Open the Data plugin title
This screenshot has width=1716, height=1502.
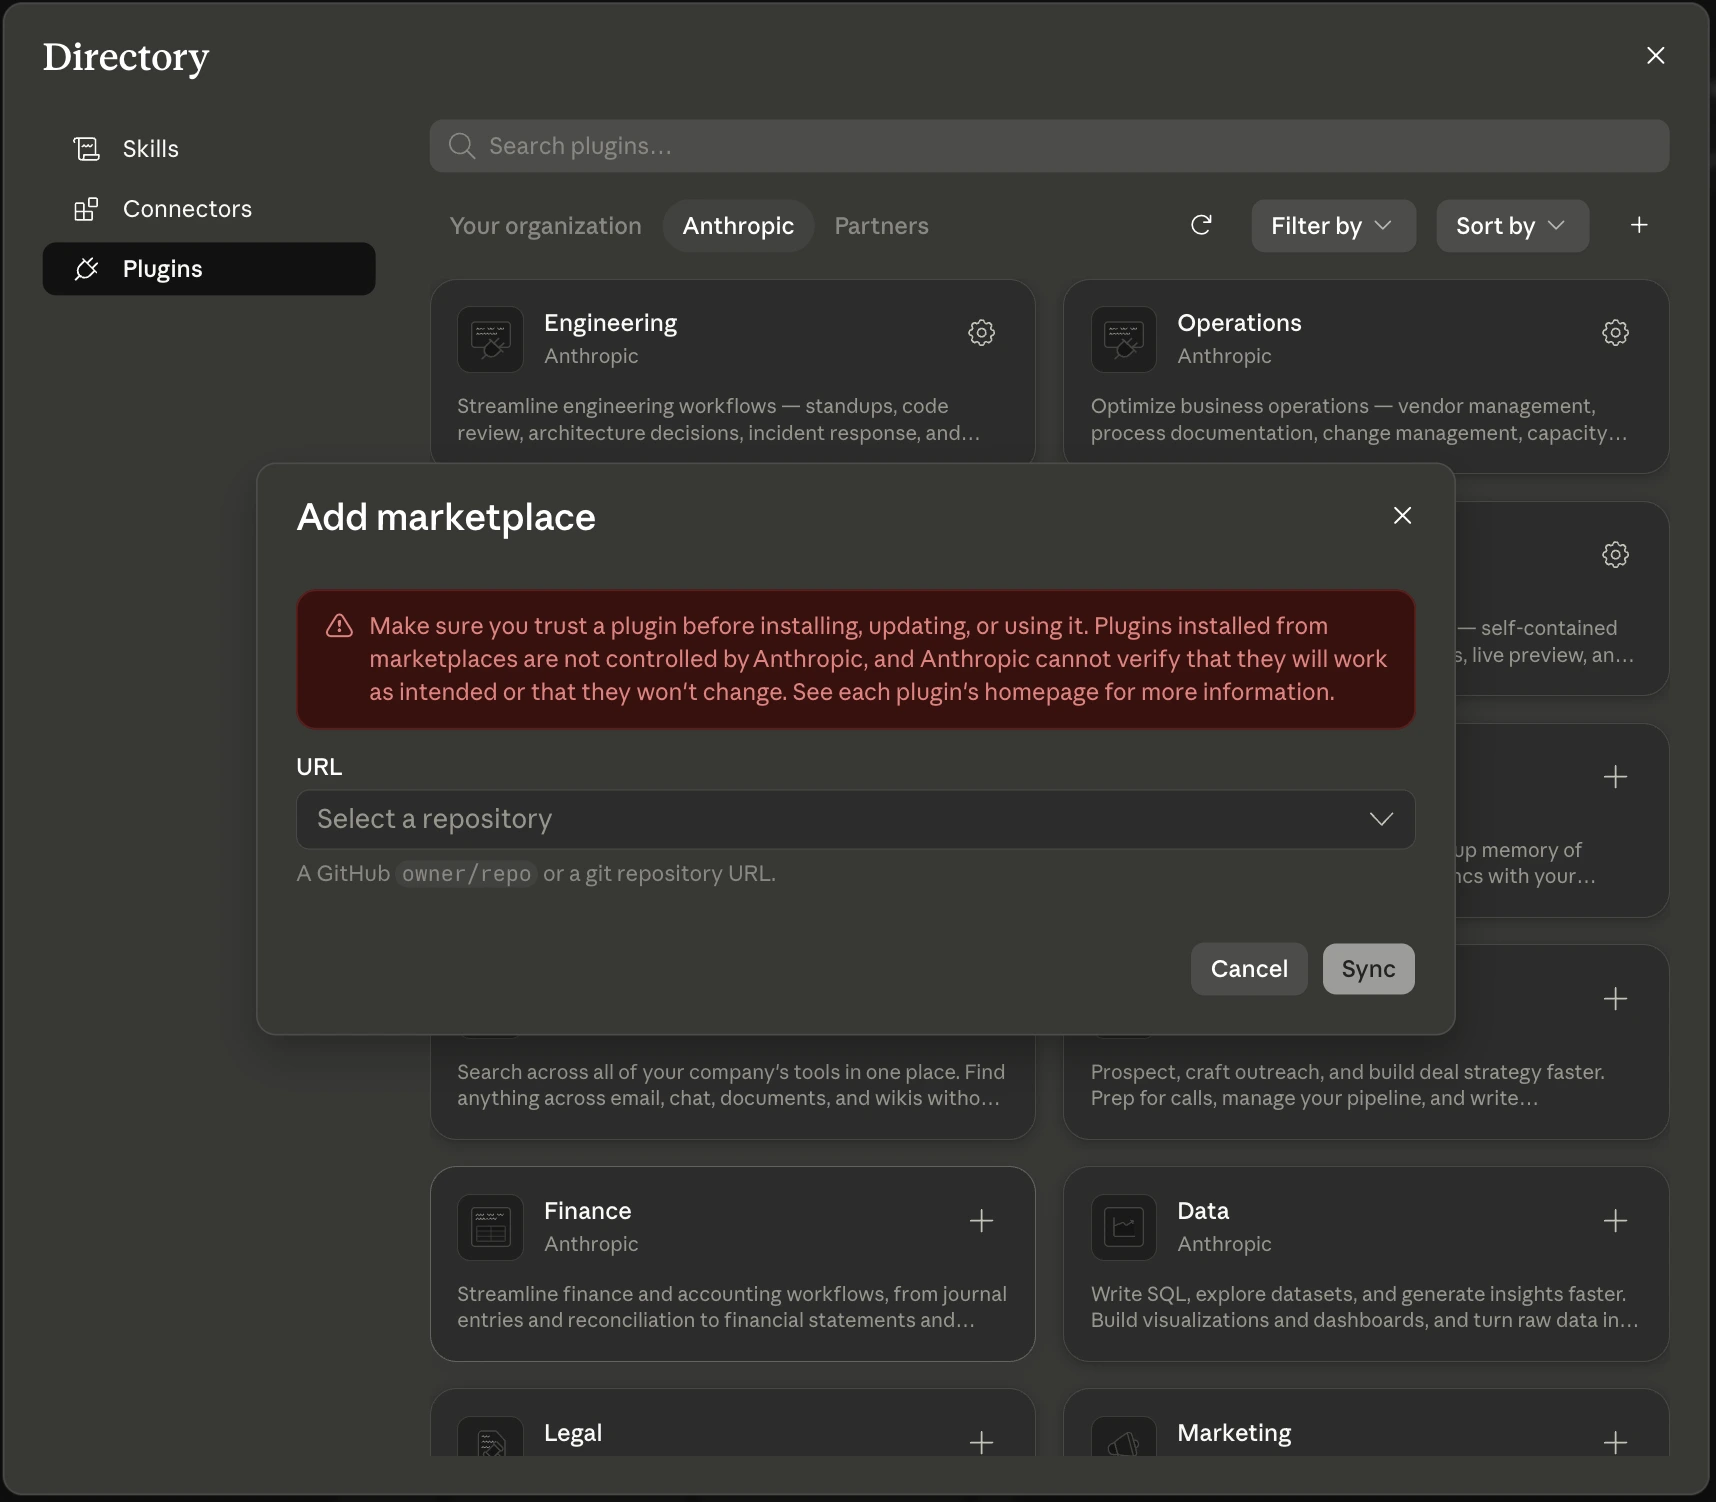coord(1203,1211)
